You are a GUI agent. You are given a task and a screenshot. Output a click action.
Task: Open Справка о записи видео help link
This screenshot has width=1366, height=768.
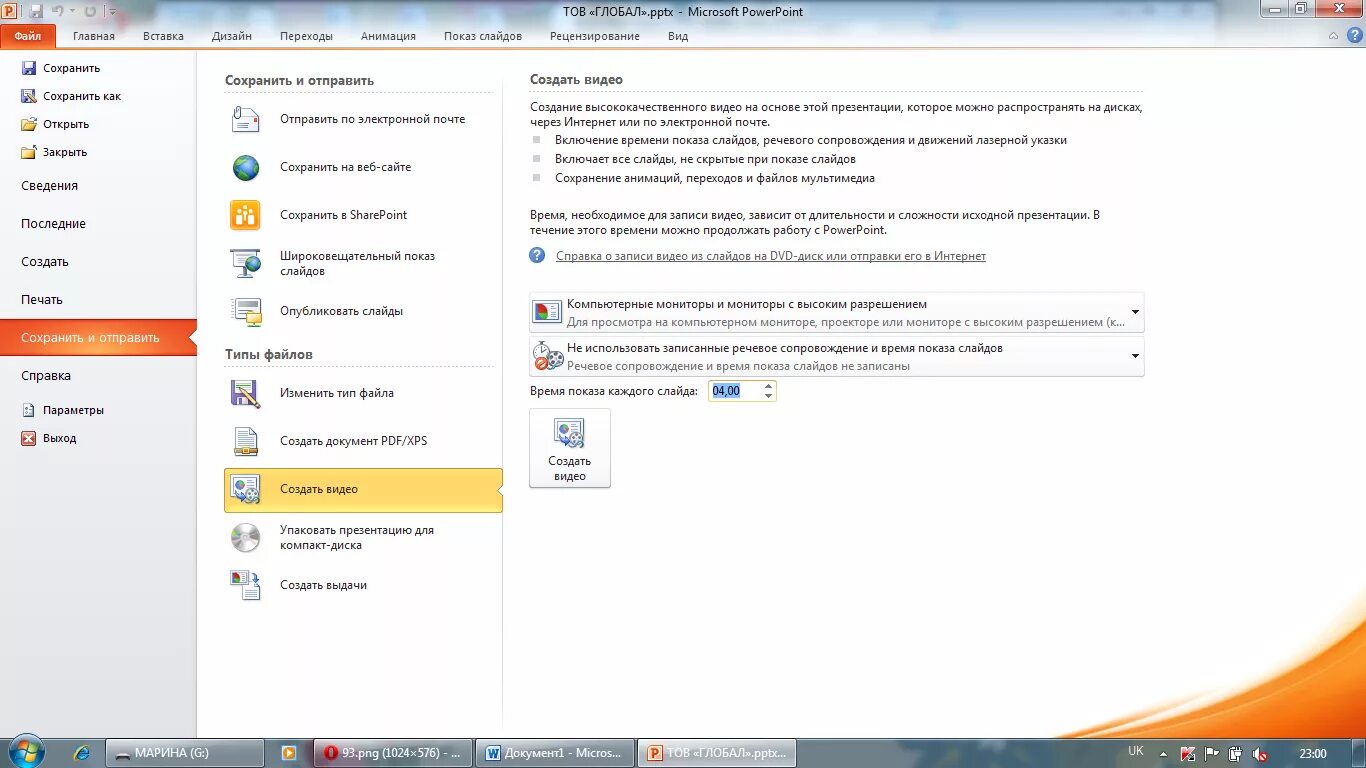click(x=771, y=256)
